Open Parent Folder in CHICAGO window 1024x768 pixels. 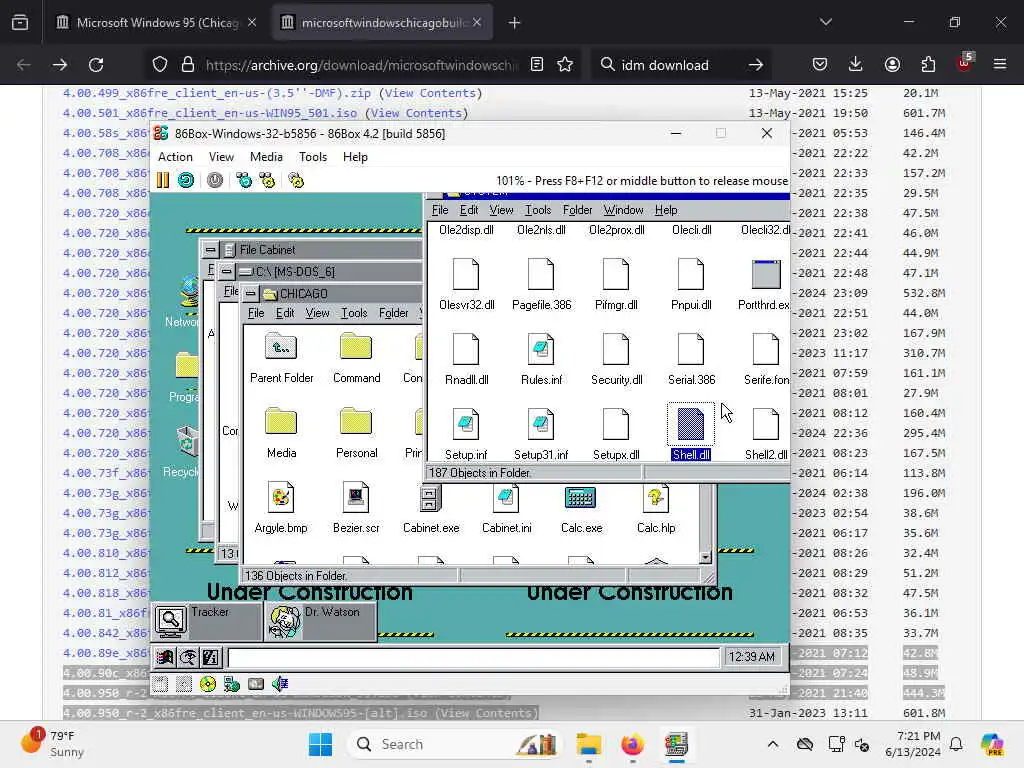(281, 346)
